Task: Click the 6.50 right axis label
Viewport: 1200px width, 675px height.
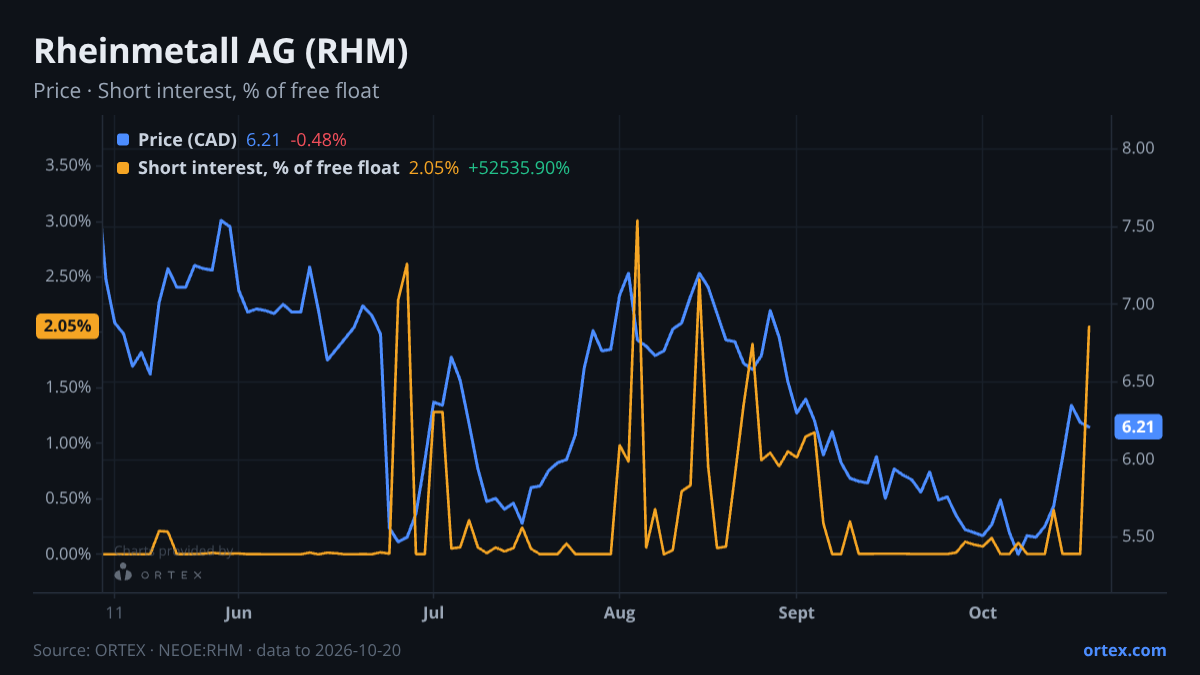Action: pyautogui.click(x=1138, y=382)
